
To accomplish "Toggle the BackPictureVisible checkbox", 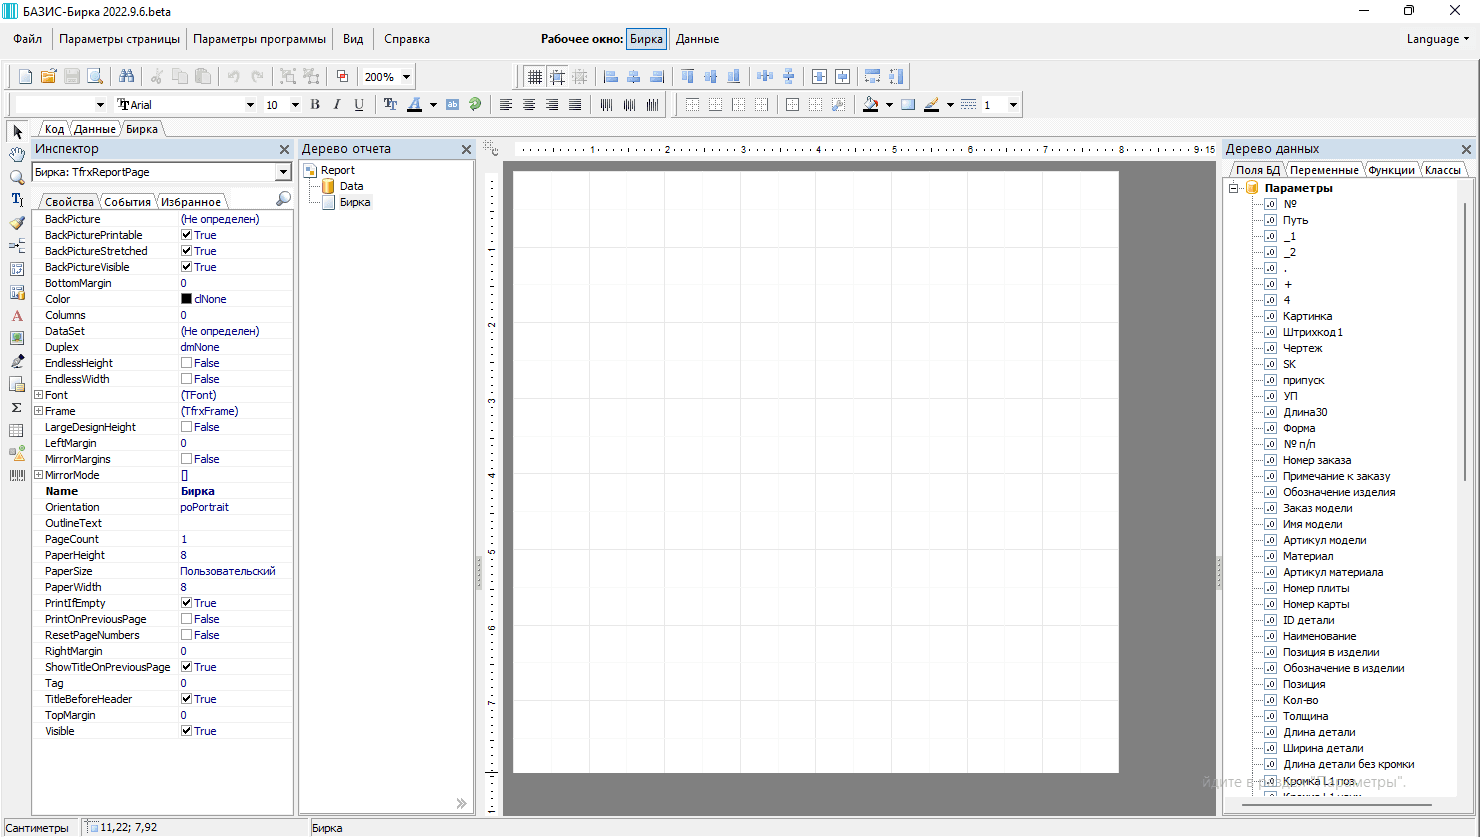I will [186, 267].
